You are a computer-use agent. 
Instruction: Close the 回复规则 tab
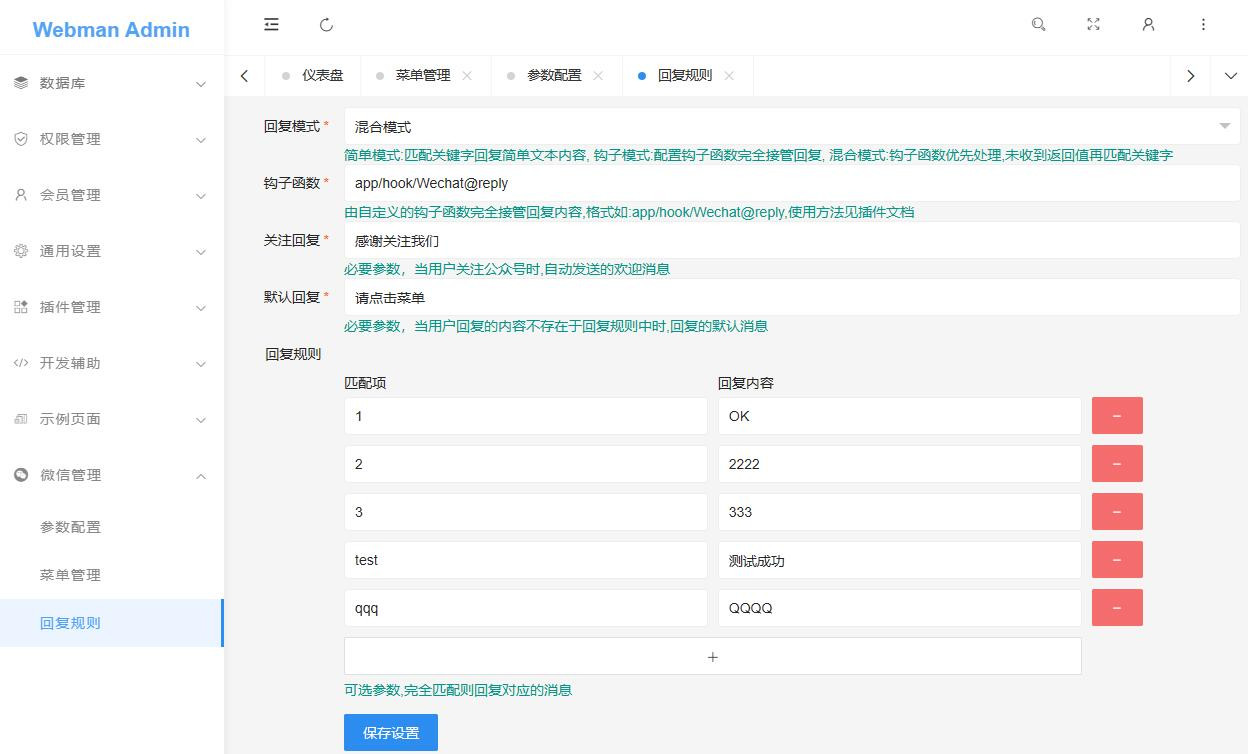click(x=729, y=76)
